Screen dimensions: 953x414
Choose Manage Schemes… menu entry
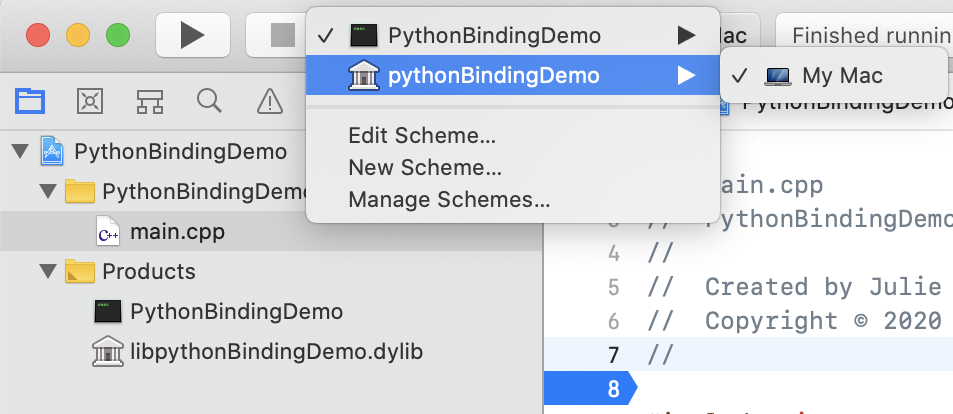click(x=449, y=199)
